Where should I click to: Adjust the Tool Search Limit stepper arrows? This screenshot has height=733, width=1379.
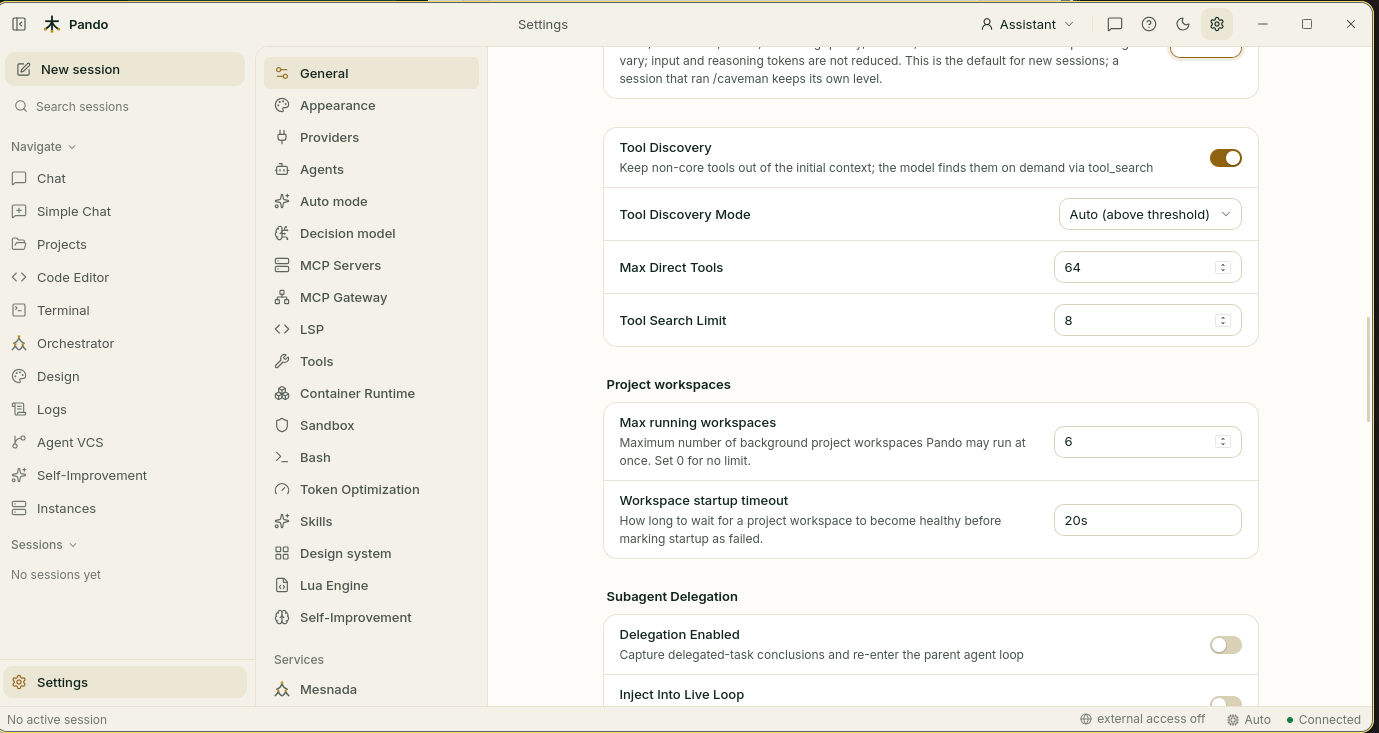1222,320
